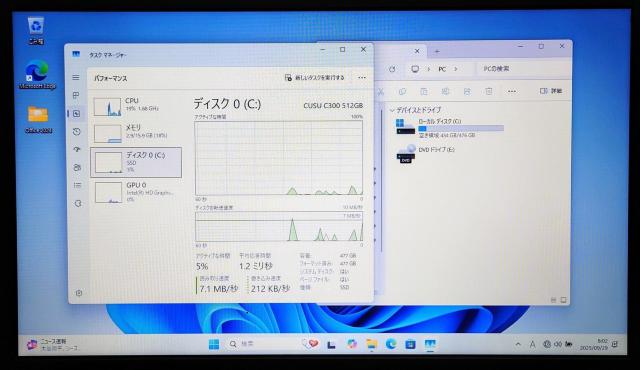Screen dimensions: 640x370
Task: Click the Cut icon in File Explorer toolbar
Action: [x=381, y=92]
